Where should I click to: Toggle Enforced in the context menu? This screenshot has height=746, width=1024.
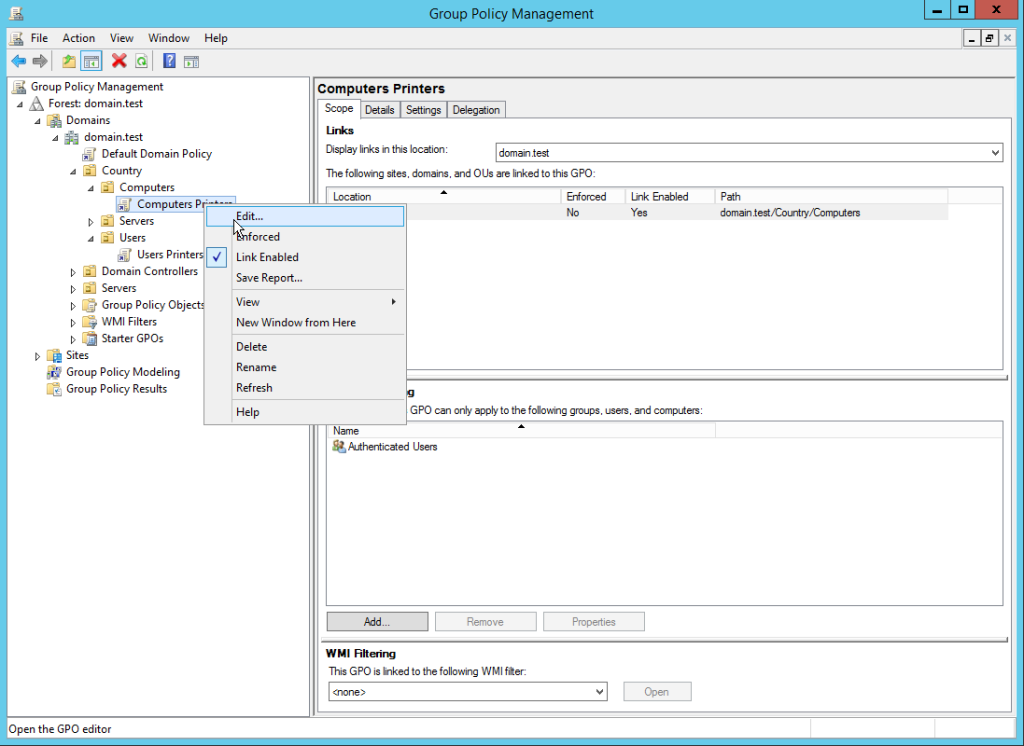pos(258,237)
